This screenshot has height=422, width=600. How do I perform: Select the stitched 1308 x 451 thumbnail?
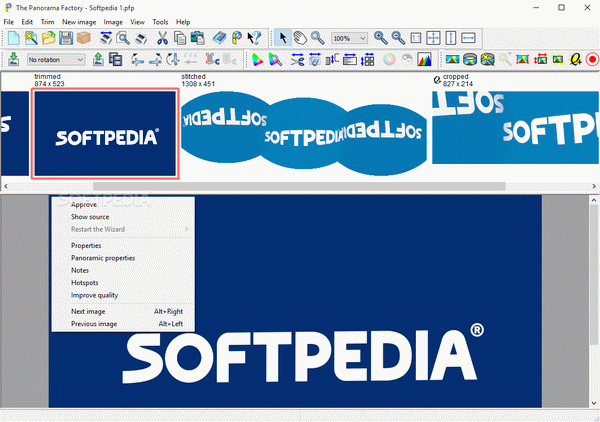pyautogui.click(x=304, y=133)
